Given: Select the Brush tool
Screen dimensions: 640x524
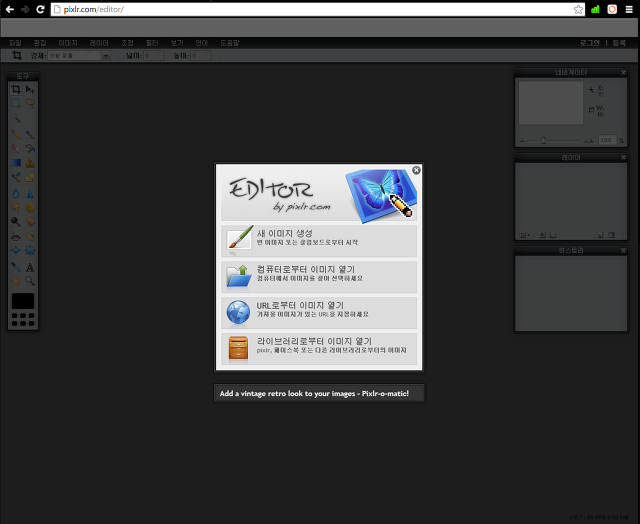Looking at the screenshot, I should click(x=30, y=134).
